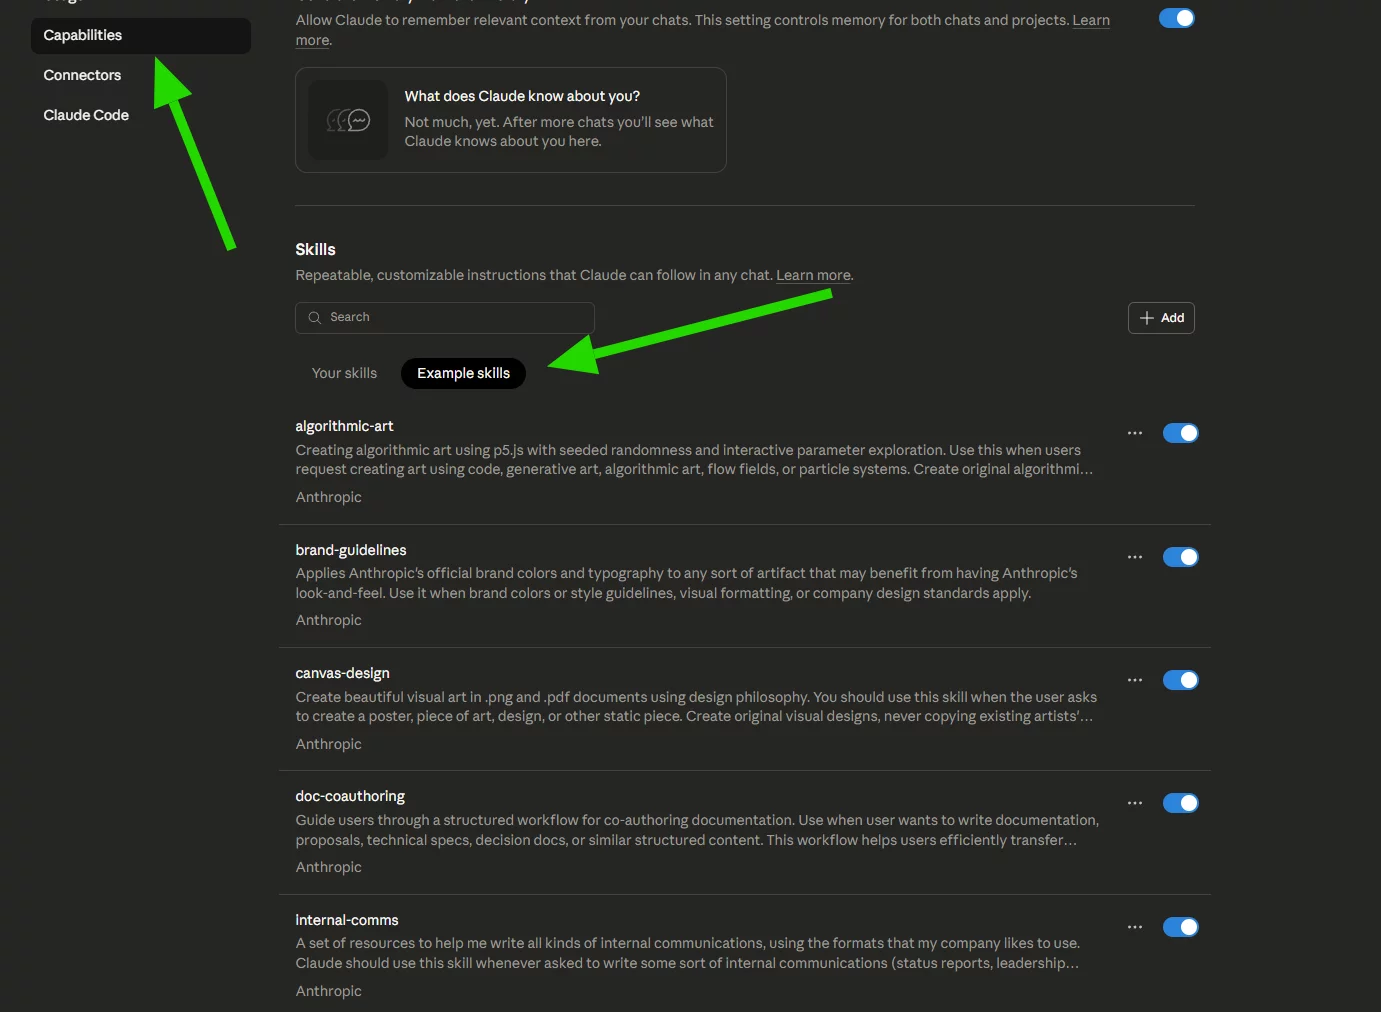Turn off the brand-guidelines skill
Viewport: 1381px width, 1012px height.
click(x=1180, y=557)
